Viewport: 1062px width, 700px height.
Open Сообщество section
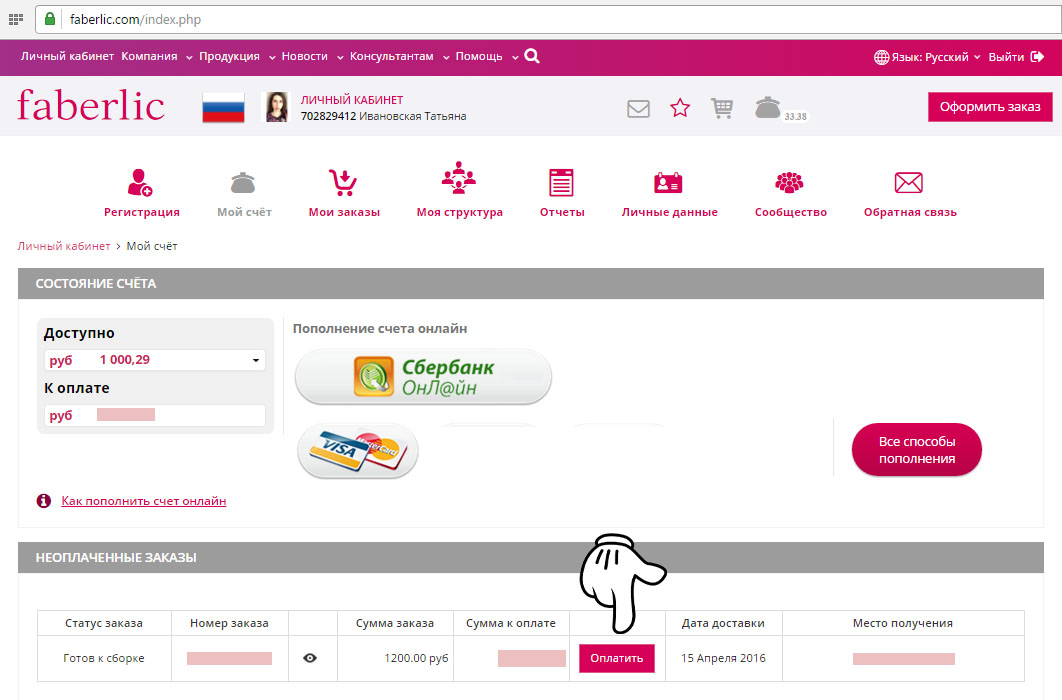tap(790, 194)
